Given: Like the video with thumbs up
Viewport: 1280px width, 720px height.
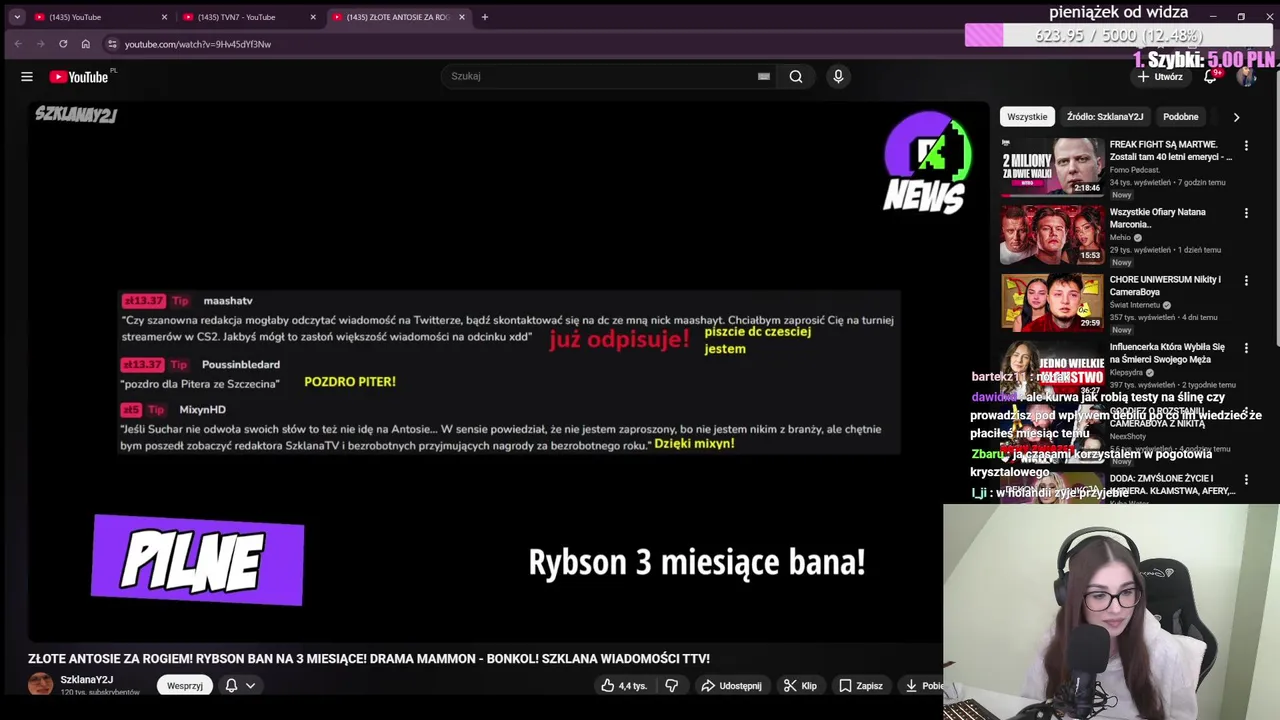Looking at the screenshot, I should coord(623,686).
